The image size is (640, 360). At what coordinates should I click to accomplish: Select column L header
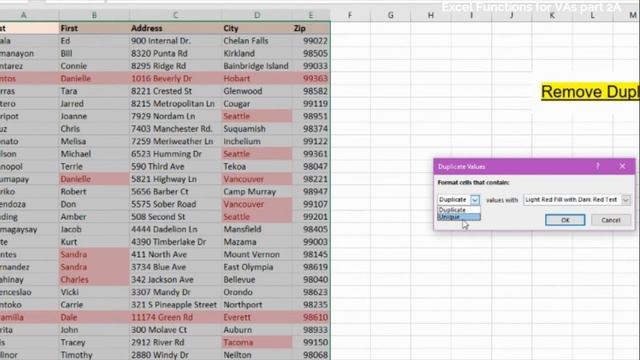tap(592, 15)
